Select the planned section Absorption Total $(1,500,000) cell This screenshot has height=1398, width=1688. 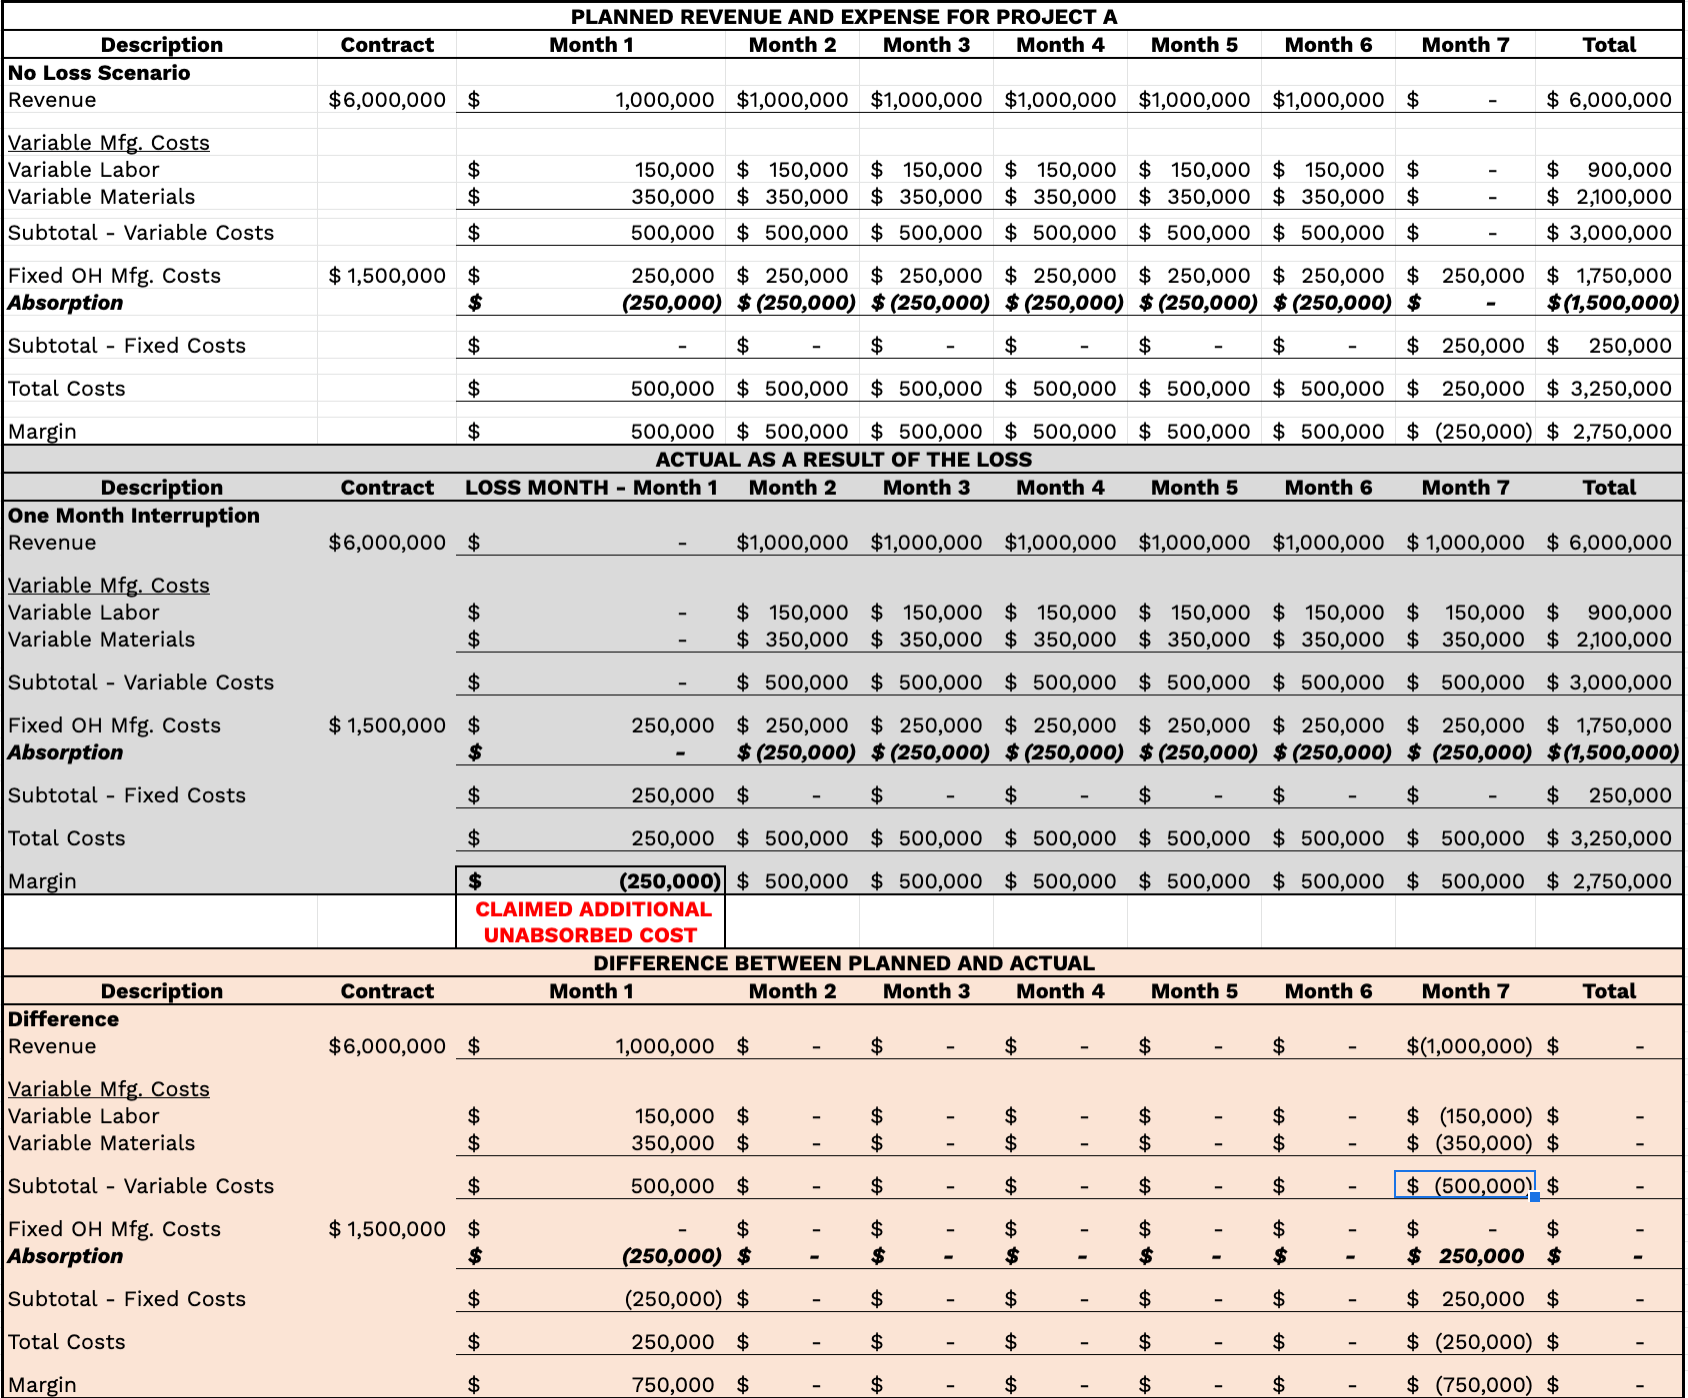[1609, 303]
